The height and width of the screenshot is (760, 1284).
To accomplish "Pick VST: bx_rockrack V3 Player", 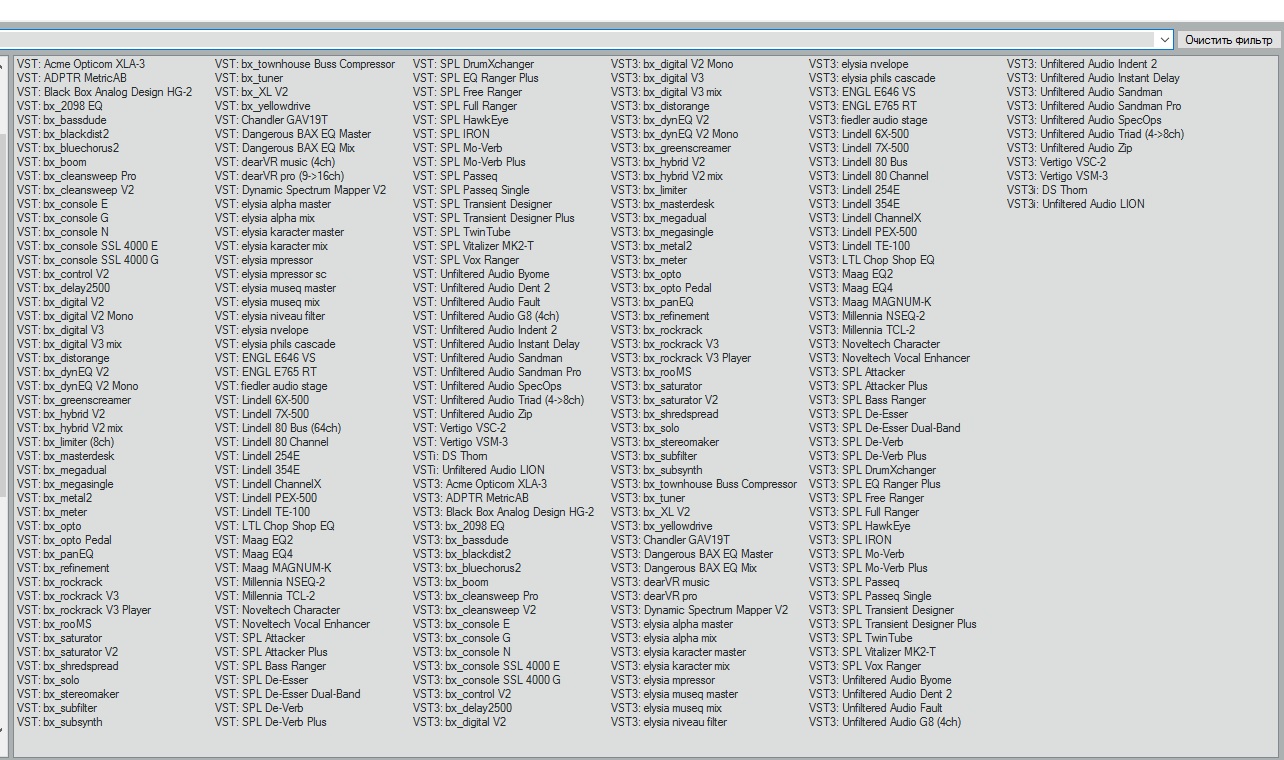I will pyautogui.click(x=85, y=610).
